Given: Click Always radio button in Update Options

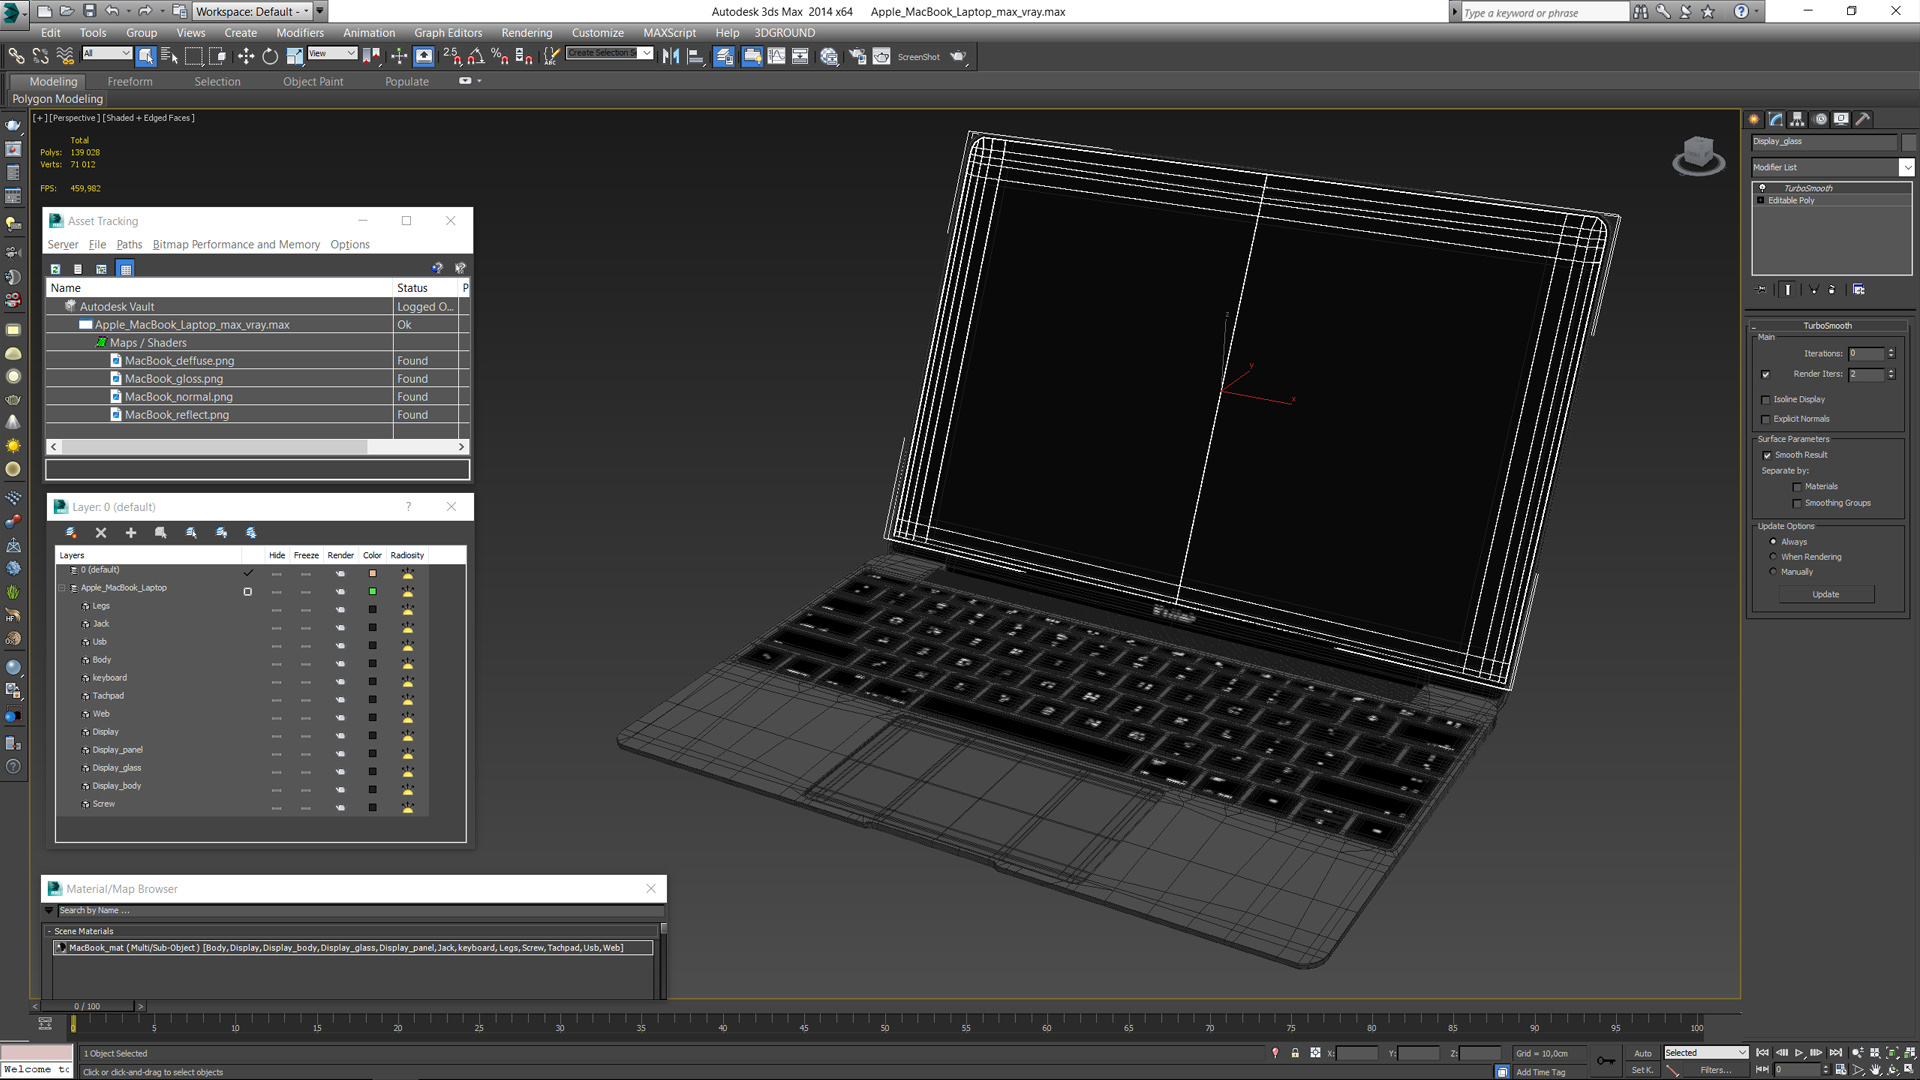Looking at the screenshot, I should [1772, 541].
